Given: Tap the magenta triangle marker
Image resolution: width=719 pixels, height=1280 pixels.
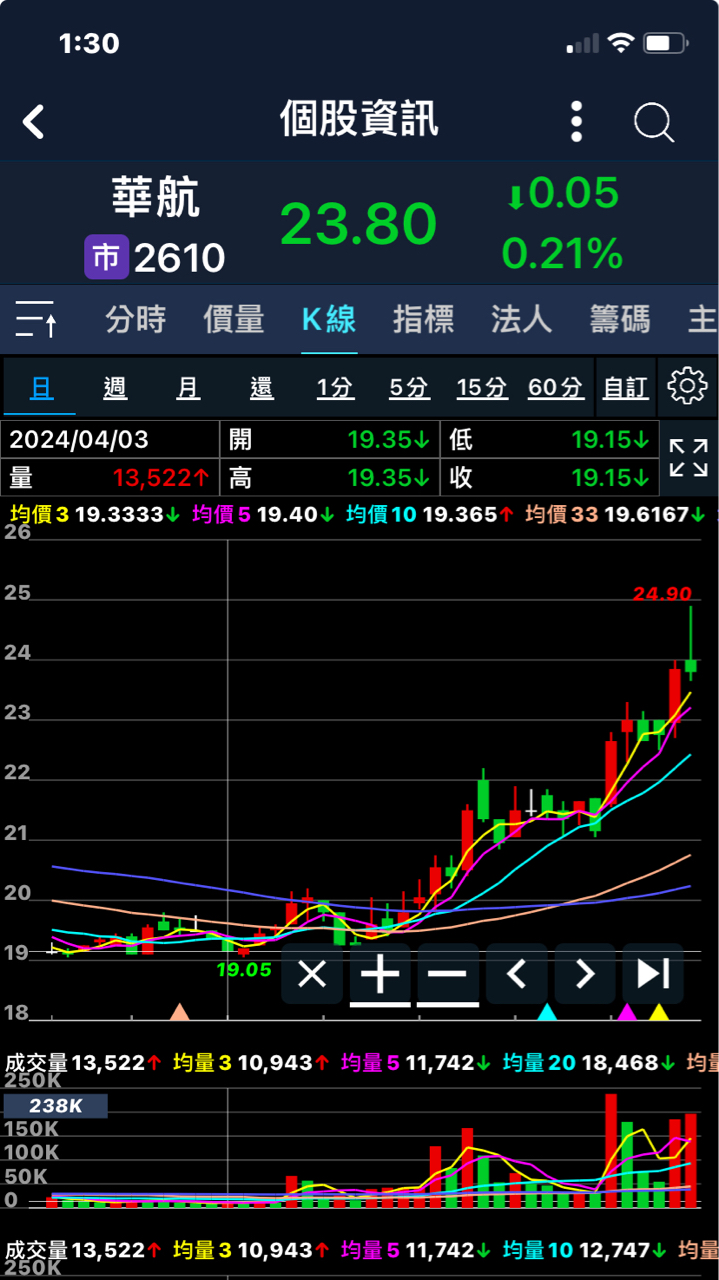Looking at the screenshot, I should click(x=627, y=1012).
